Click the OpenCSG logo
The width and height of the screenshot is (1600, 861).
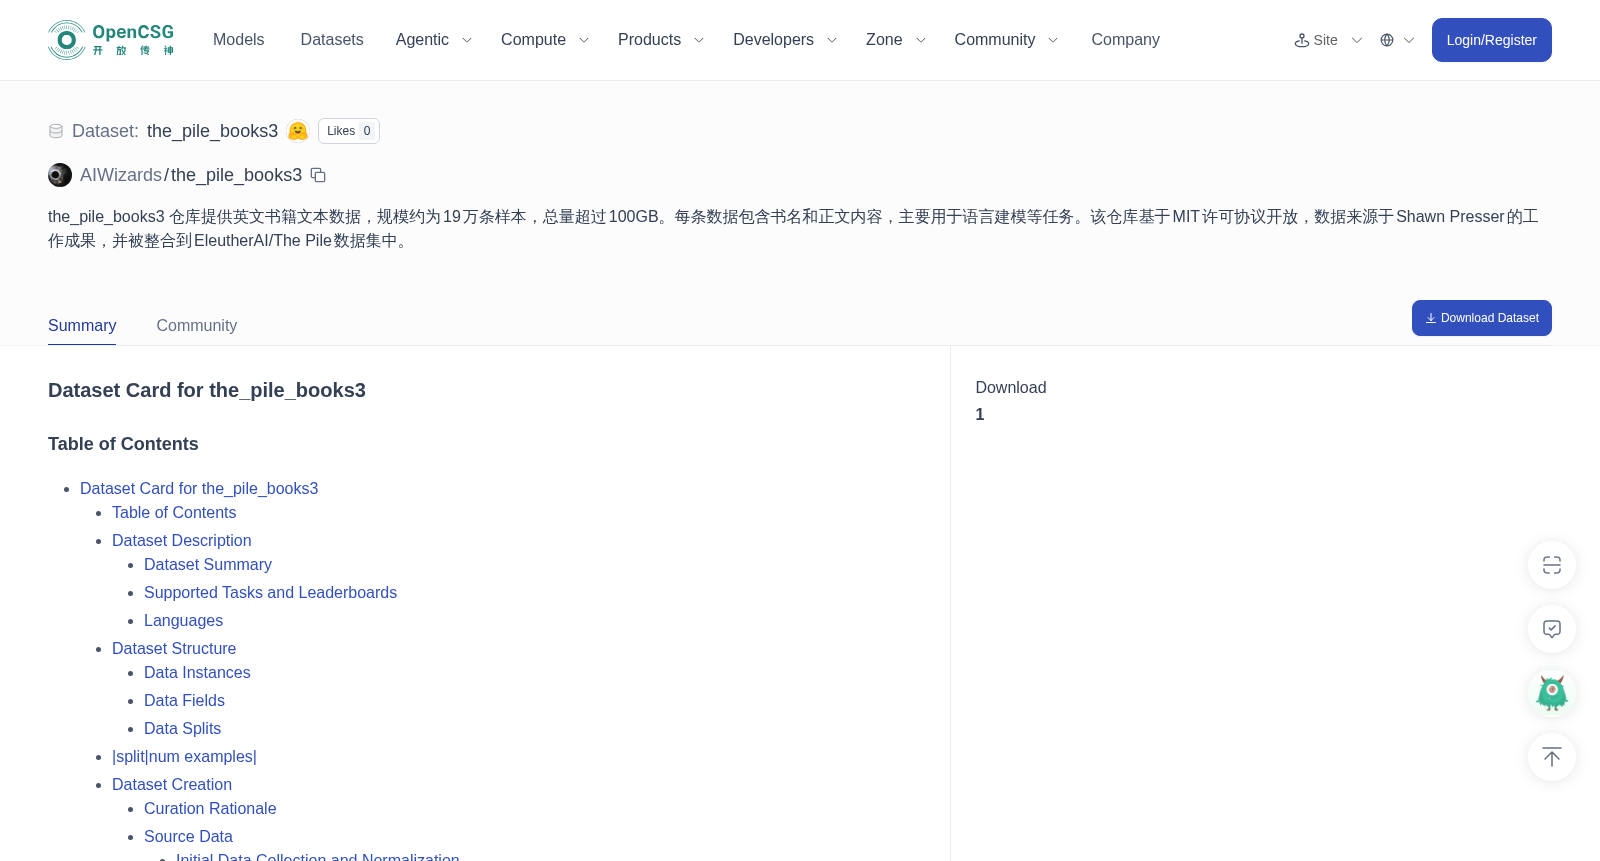click(x=111, y=40)
